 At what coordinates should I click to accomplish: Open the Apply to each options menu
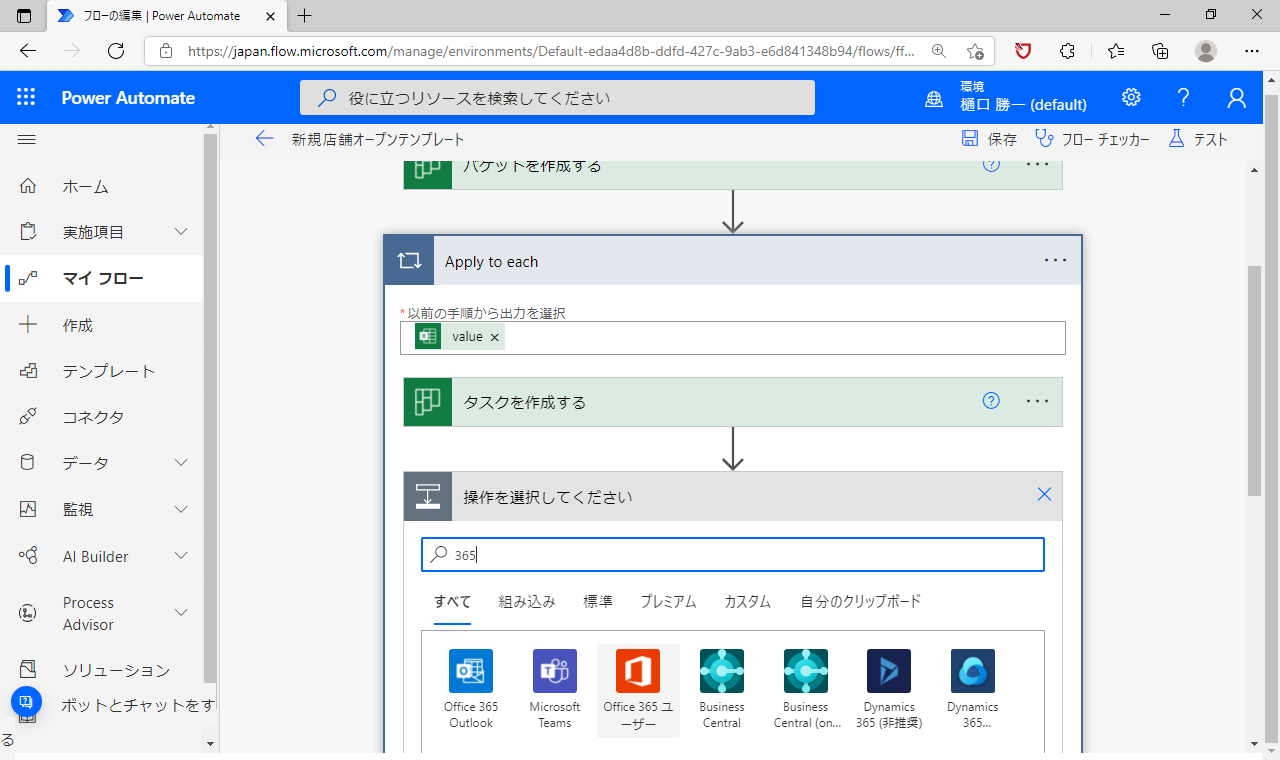click(x=1056, y=260)
